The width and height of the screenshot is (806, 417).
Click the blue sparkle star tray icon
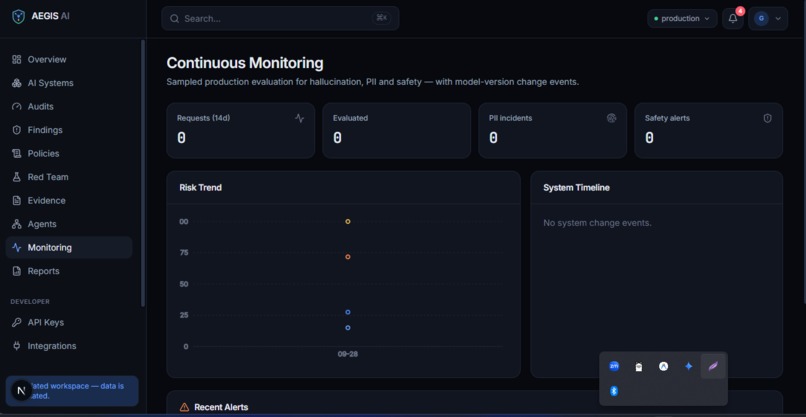point(689,367)
